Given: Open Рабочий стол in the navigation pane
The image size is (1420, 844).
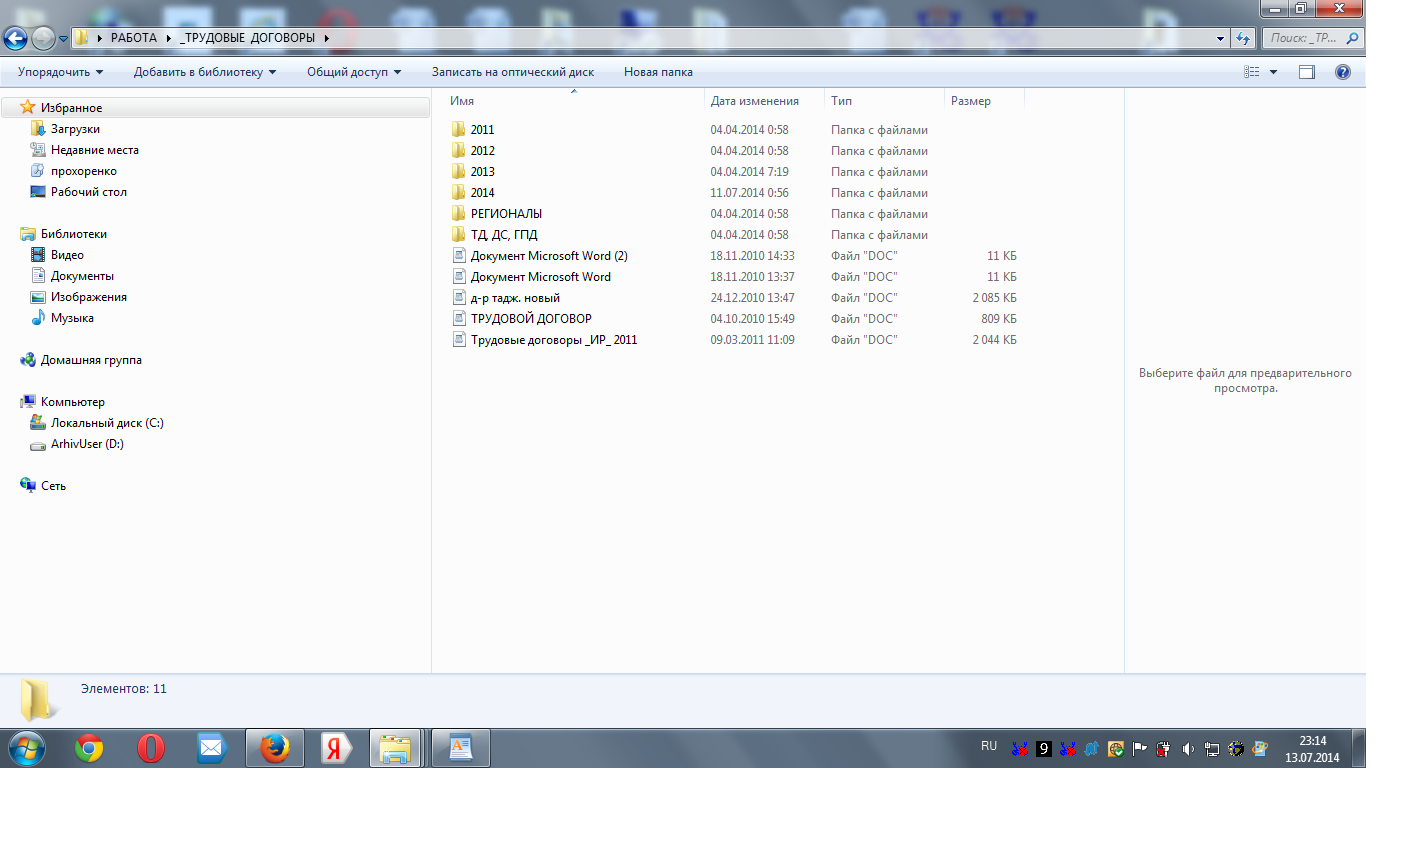Looking at the screenshot, I should pos(88,192).
